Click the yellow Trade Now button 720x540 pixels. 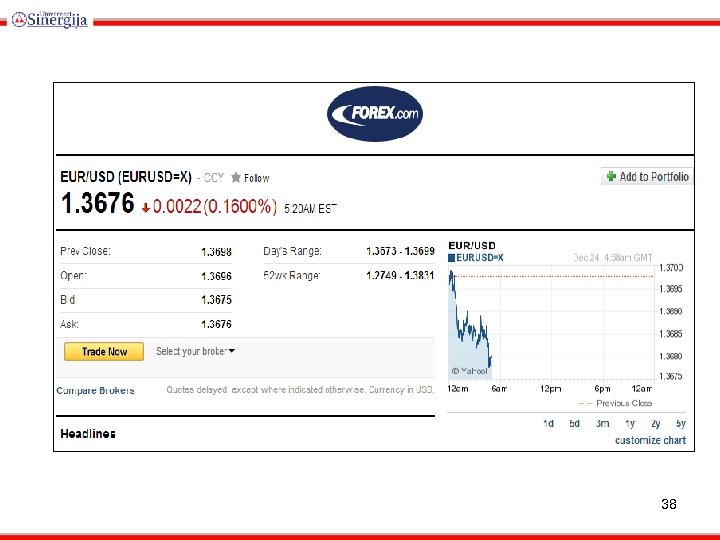(104, 352)
